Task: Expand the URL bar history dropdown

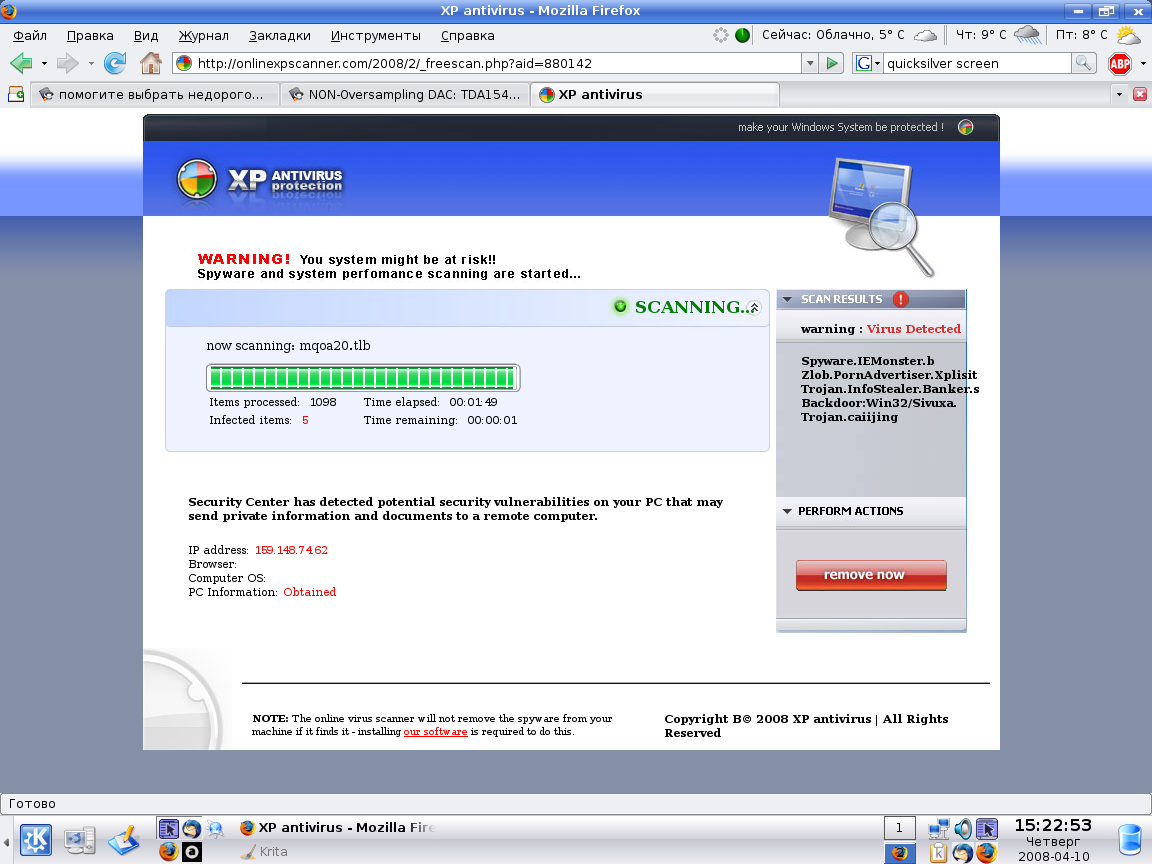Action: 810,63
